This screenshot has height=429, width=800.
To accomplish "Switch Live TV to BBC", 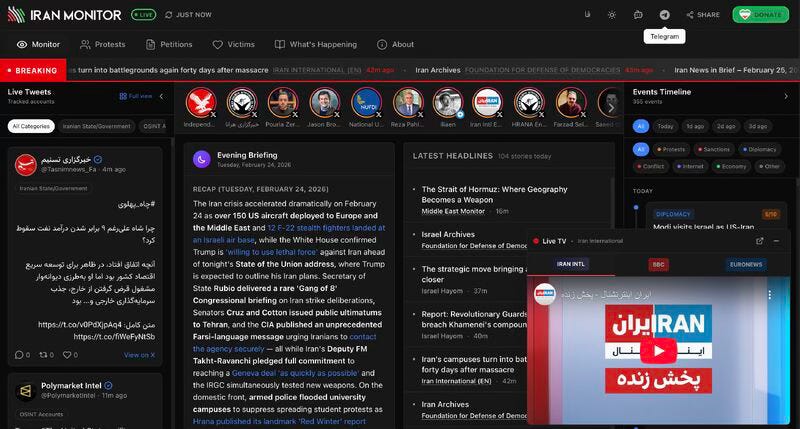I will 658,264.
